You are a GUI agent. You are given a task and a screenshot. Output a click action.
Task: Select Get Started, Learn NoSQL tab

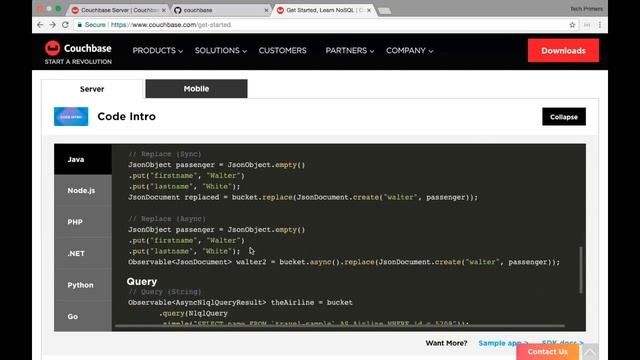(323, 10)
